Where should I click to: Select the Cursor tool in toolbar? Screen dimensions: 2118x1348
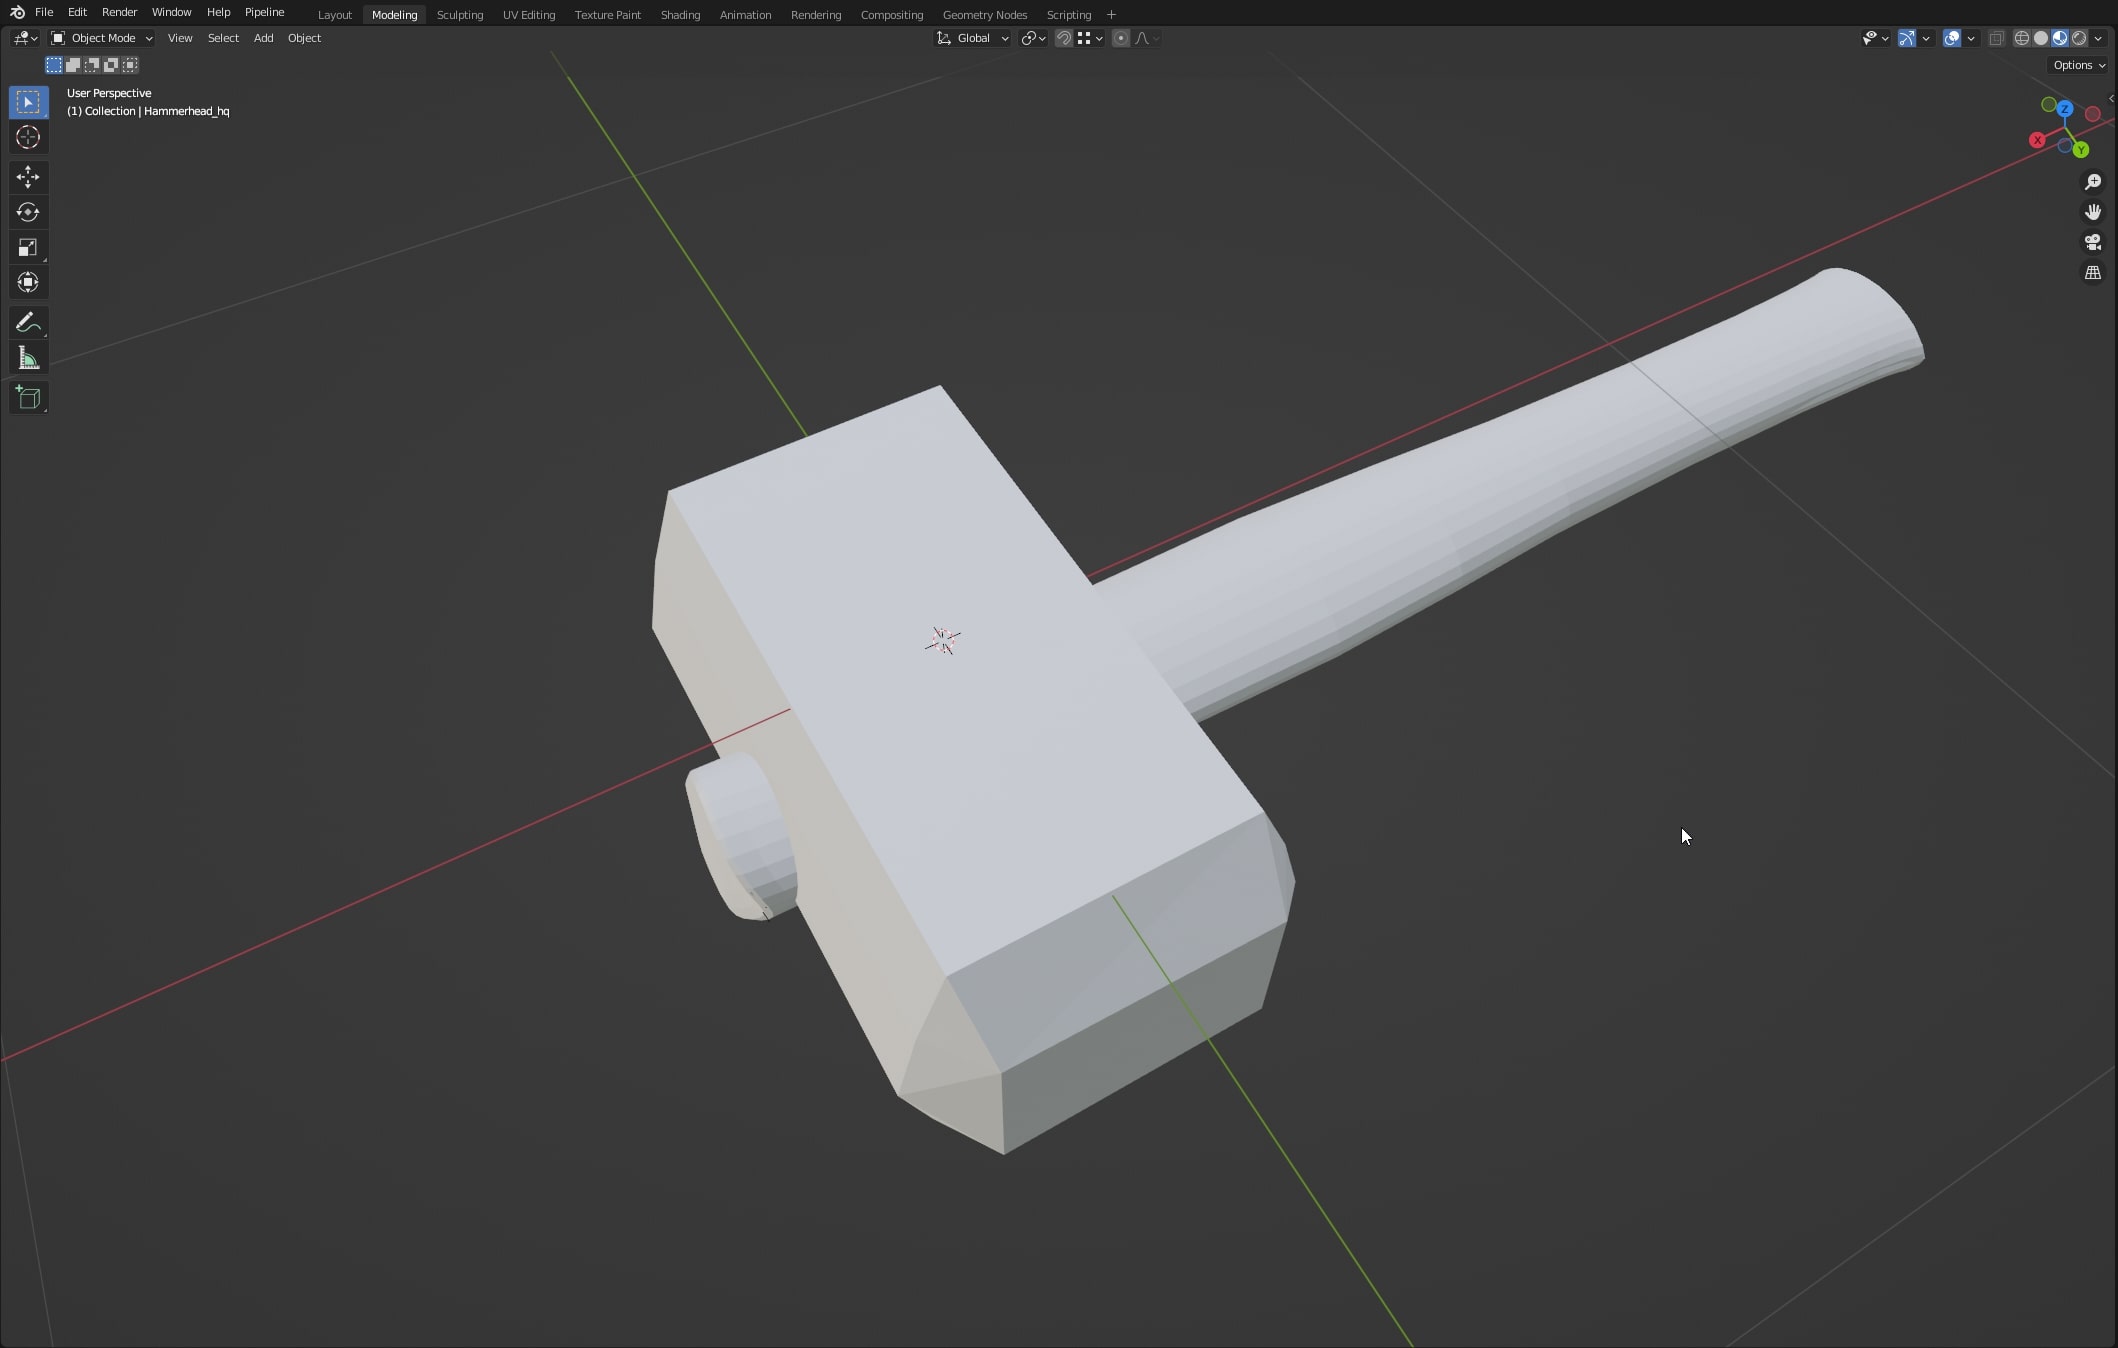(28, 137)
